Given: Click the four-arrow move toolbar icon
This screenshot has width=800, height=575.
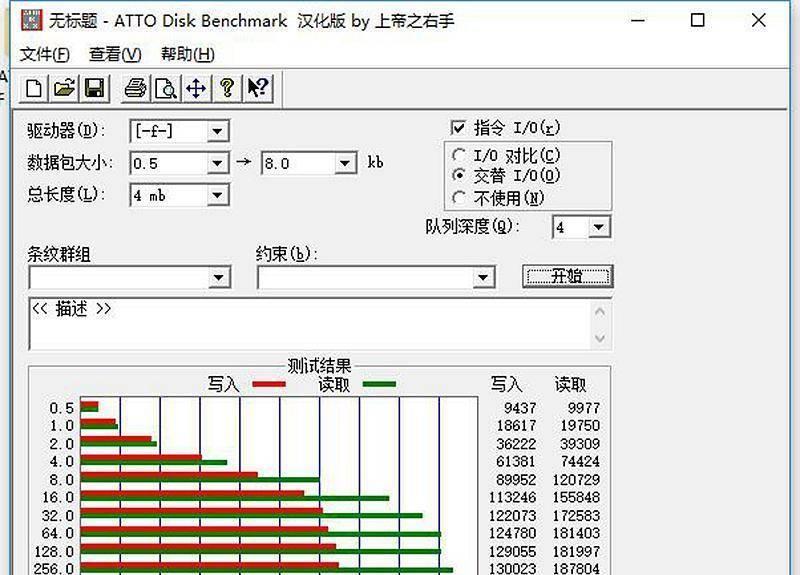Looking at the screenshot, I should pos(196,88).
